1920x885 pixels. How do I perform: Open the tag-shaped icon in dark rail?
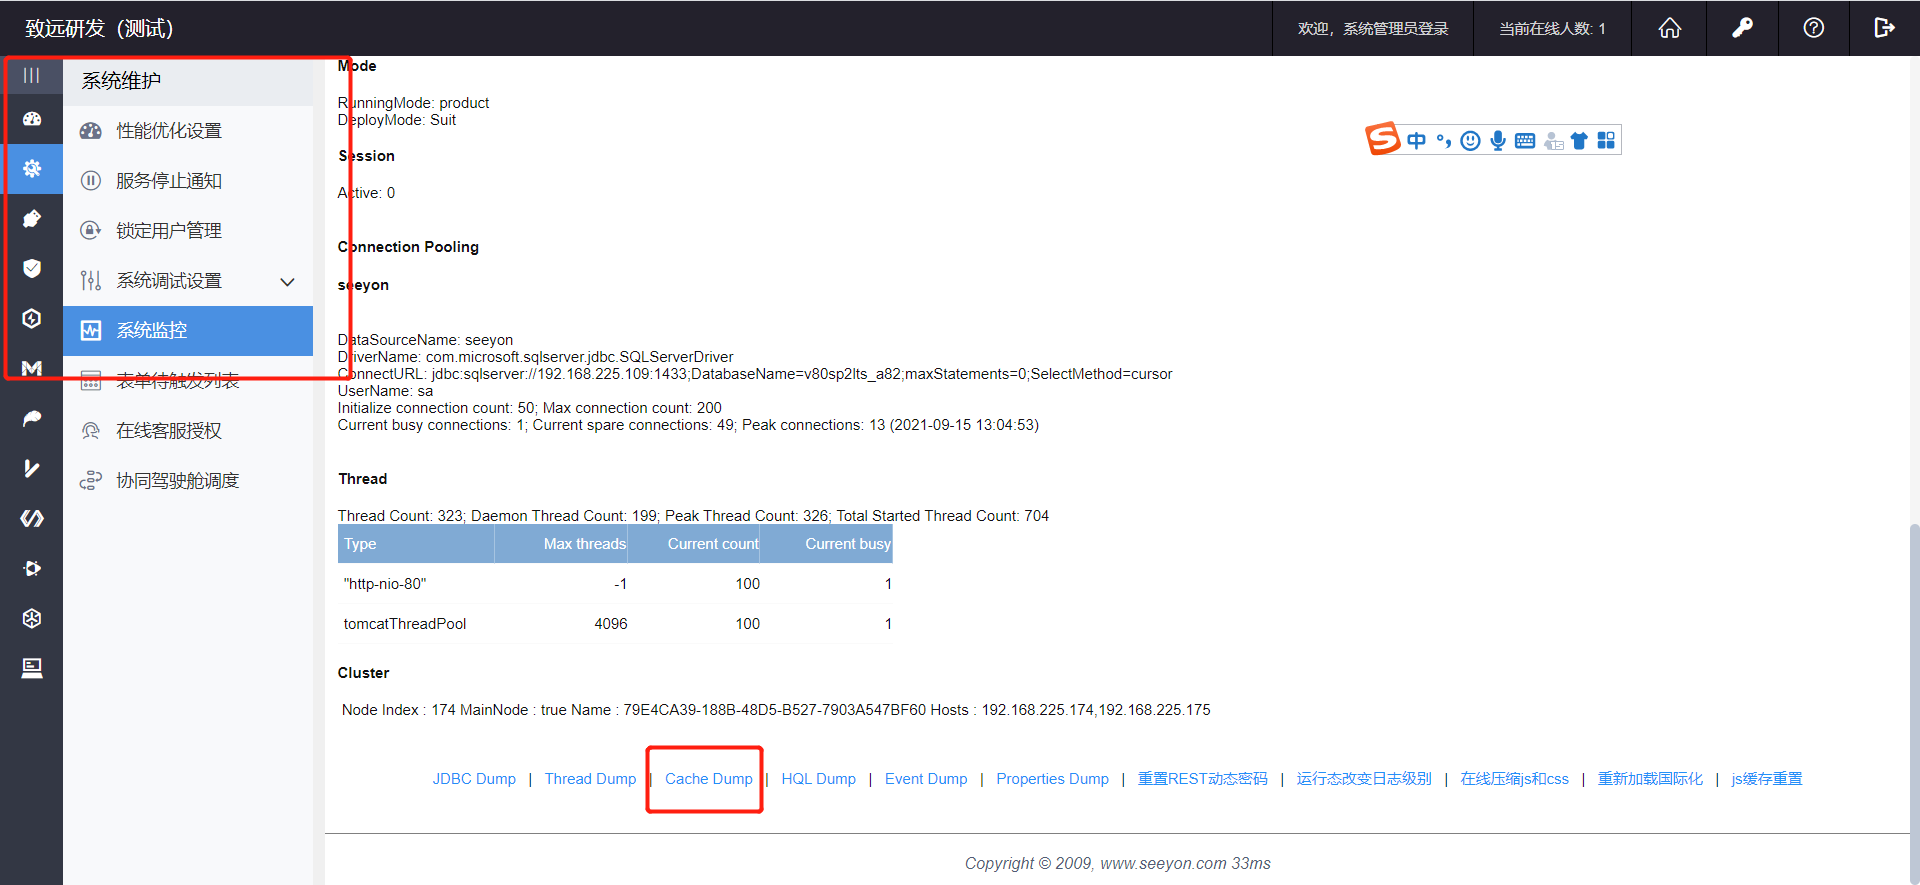32,218
